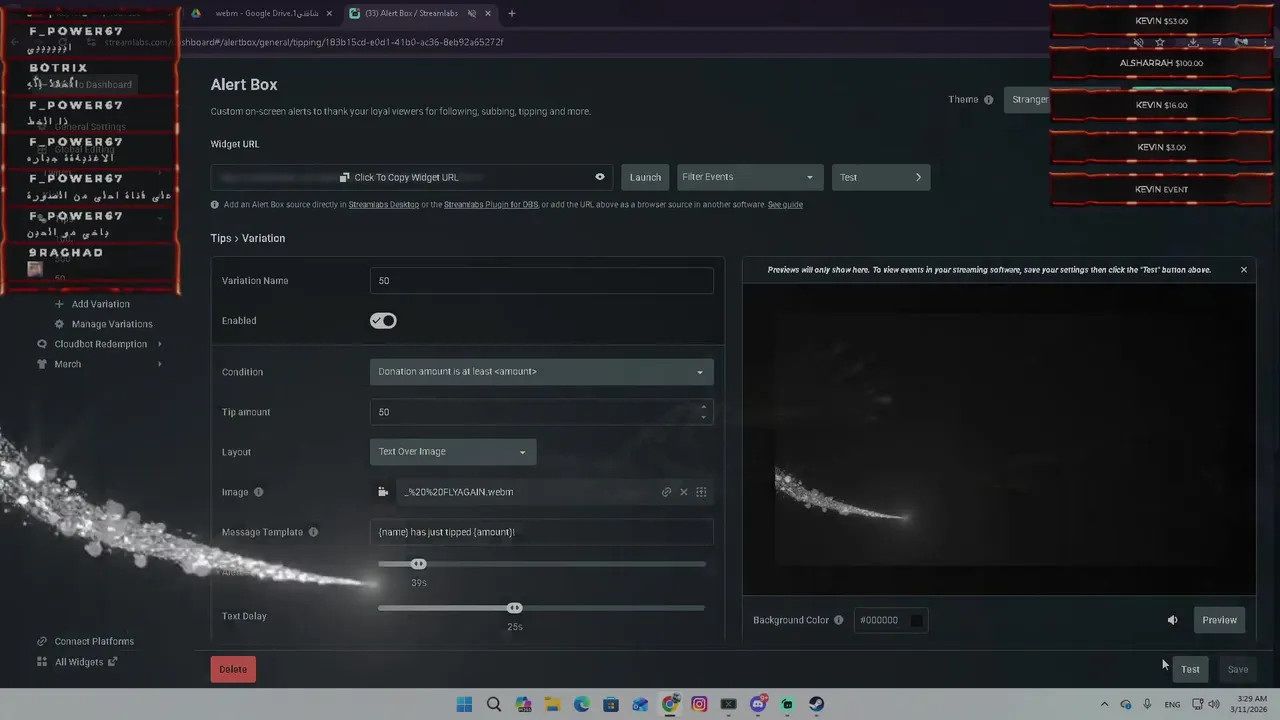Screen dimensions: 1280x720
Task: Click the Preview button
Action: [x=1219, y=620]
